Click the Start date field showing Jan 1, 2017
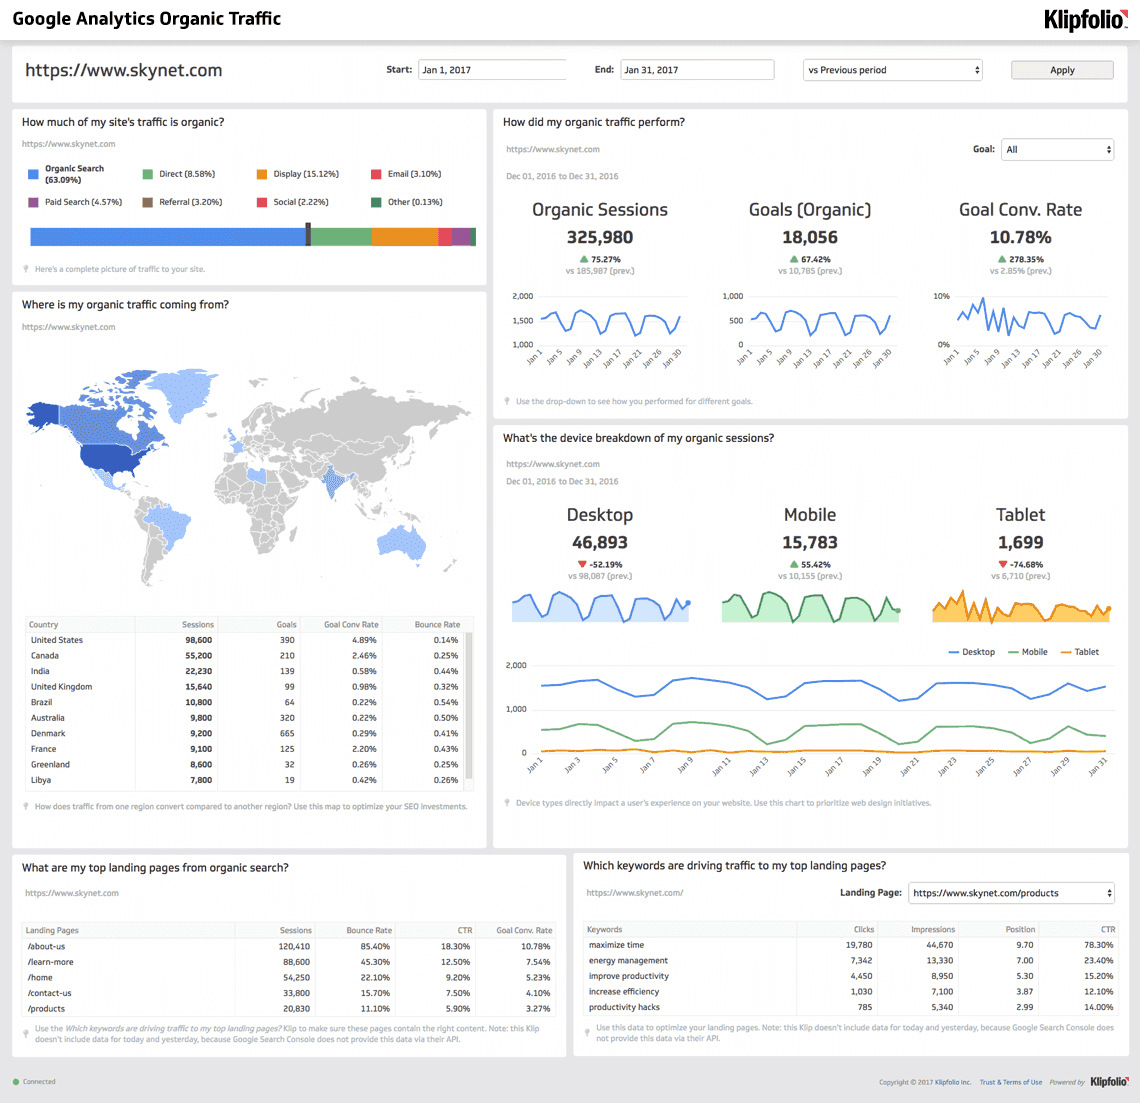This screenshot has width=1140, height=1103. [x=491, y=69]
